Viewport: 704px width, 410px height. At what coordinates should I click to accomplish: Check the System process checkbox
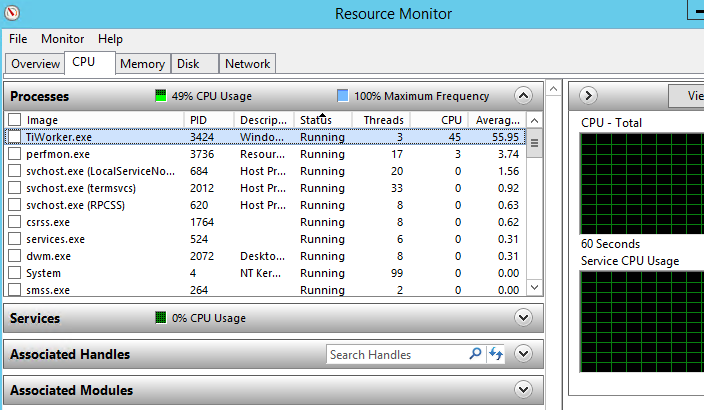(x=14, y=273)
